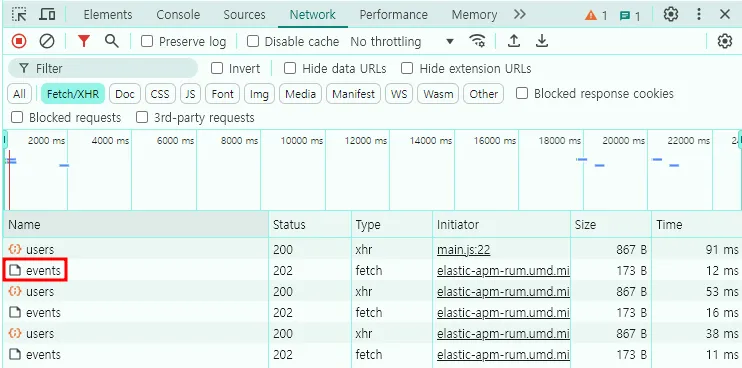This screenshot has height=368, width=742.
Task: Export HAR file with download icon
Action: click(541, 42)
